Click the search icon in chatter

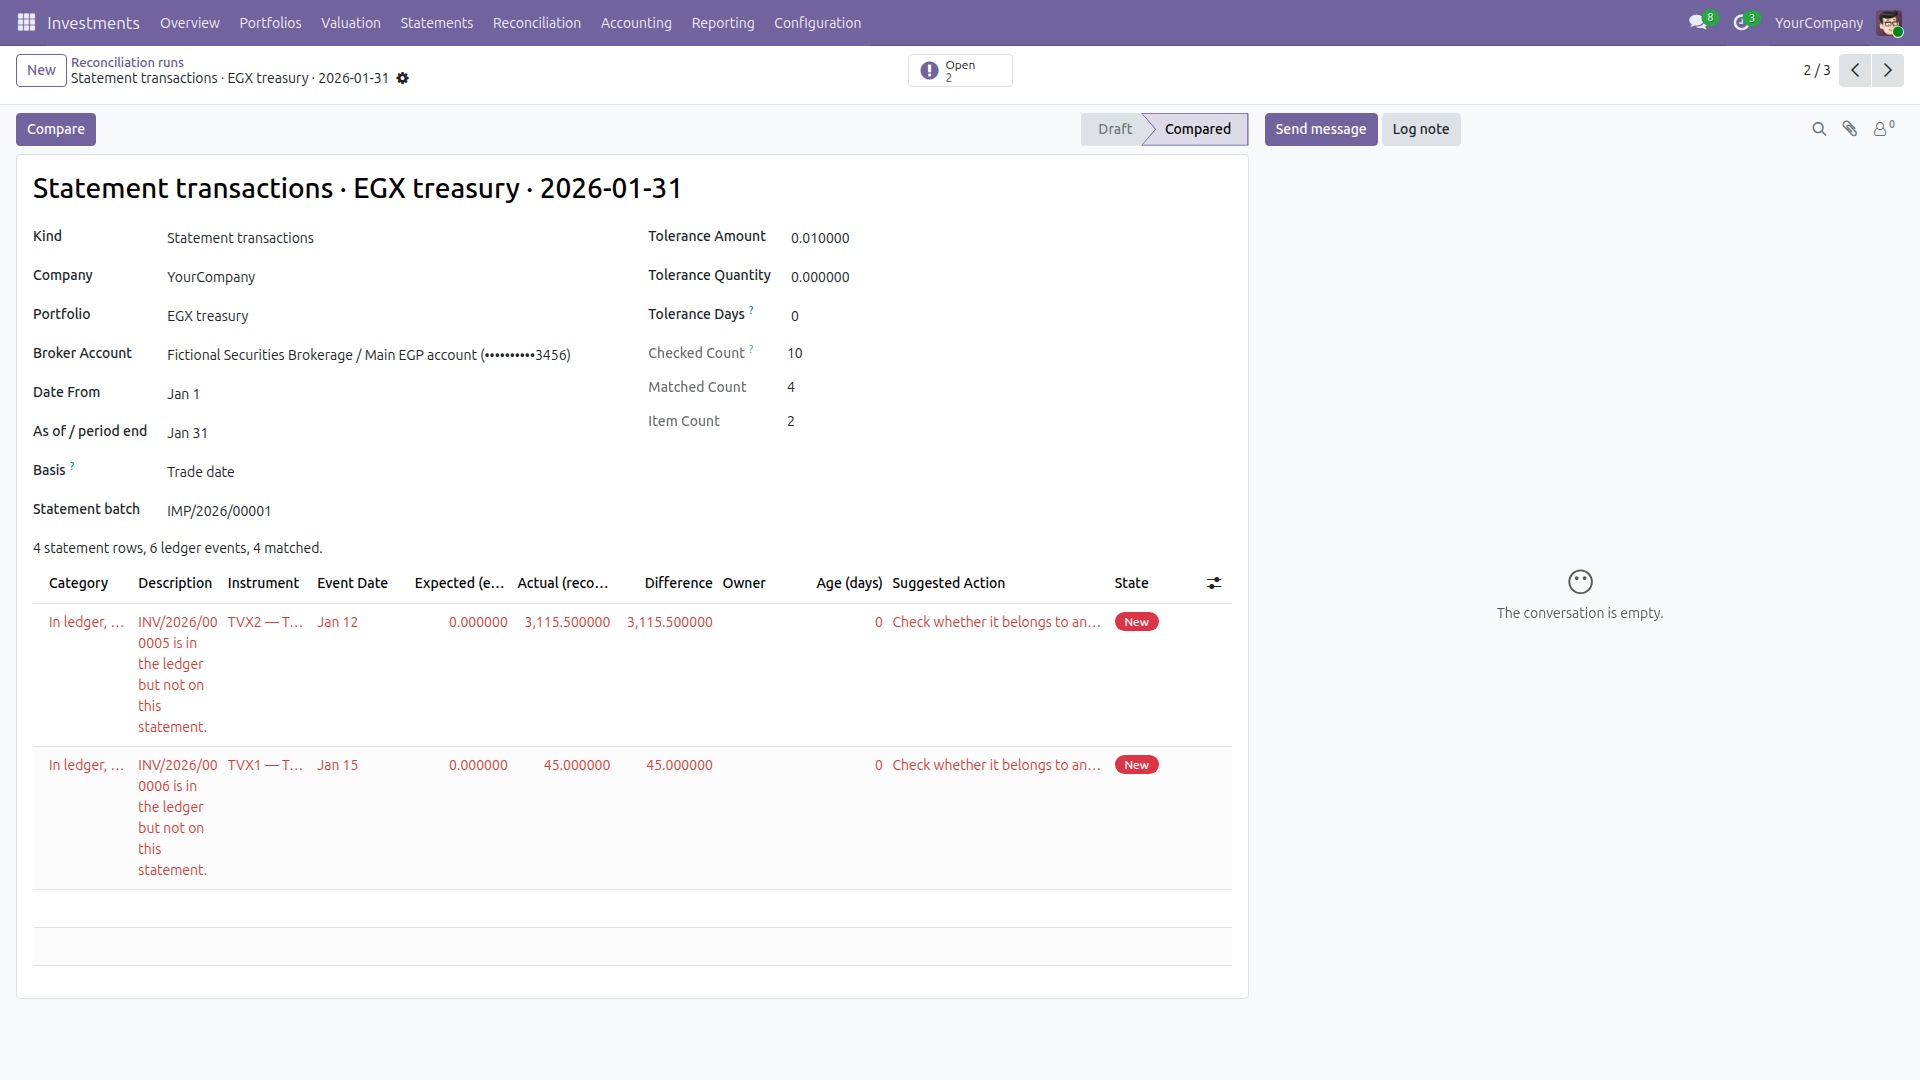tap(1819, 129)
